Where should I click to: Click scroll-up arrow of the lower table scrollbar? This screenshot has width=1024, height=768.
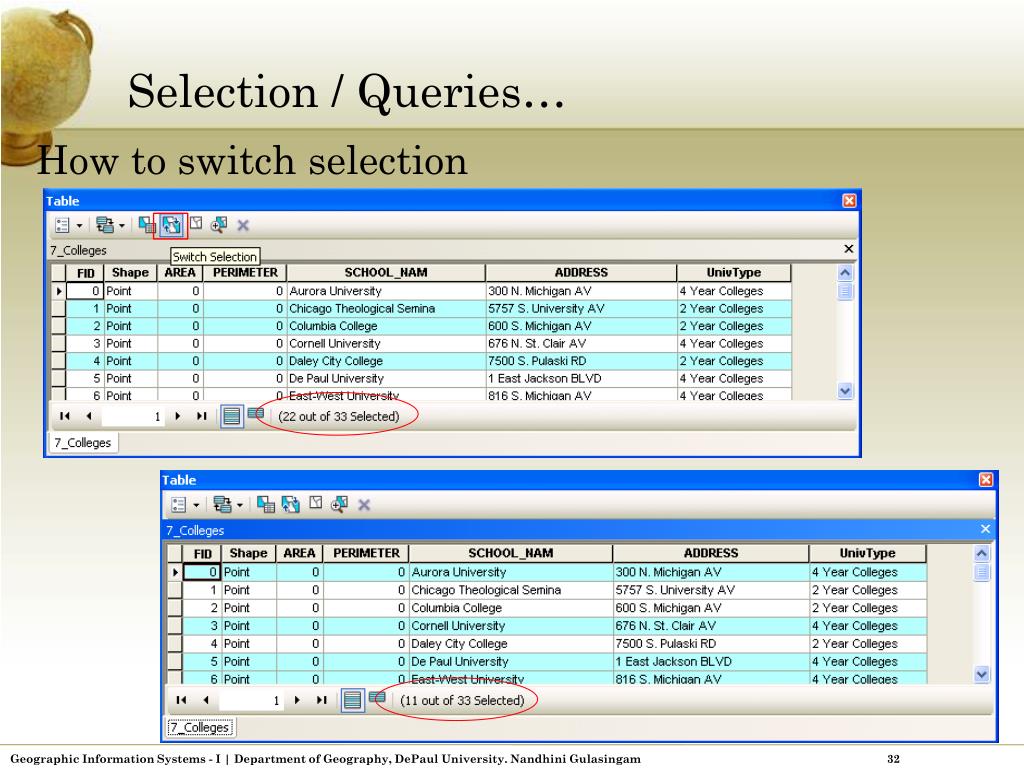(x=982, y=554)
